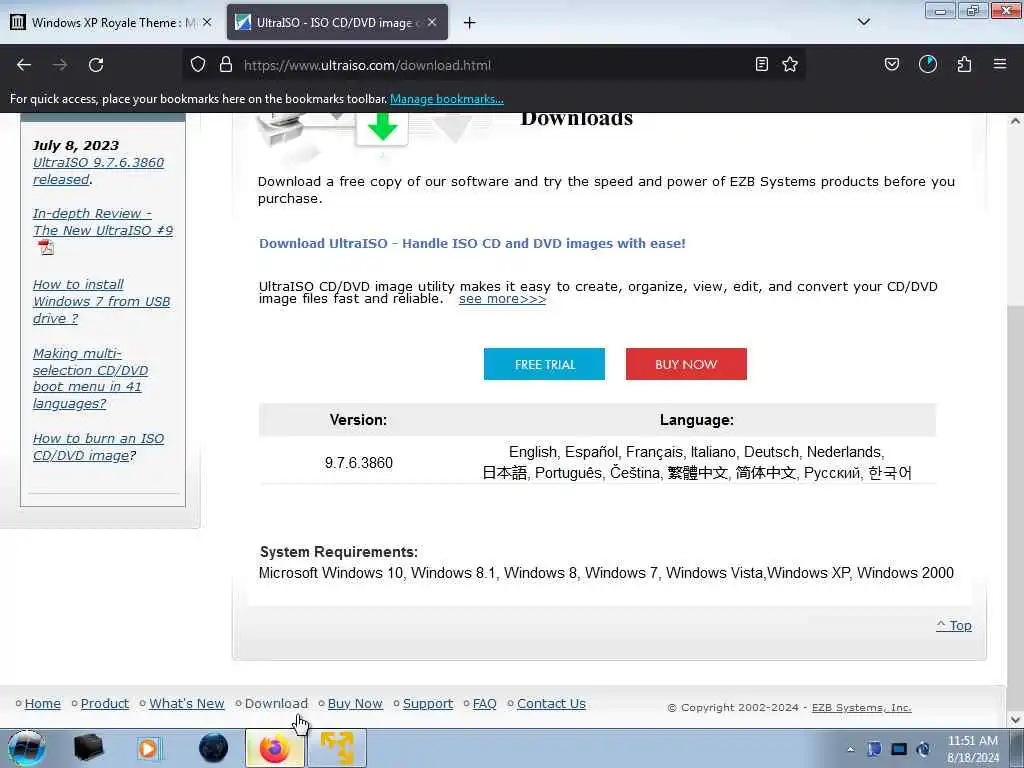Click the FREE TRIAL button
The height and width of the screenshot is (768, 1024).
click(x=544, y=364)
